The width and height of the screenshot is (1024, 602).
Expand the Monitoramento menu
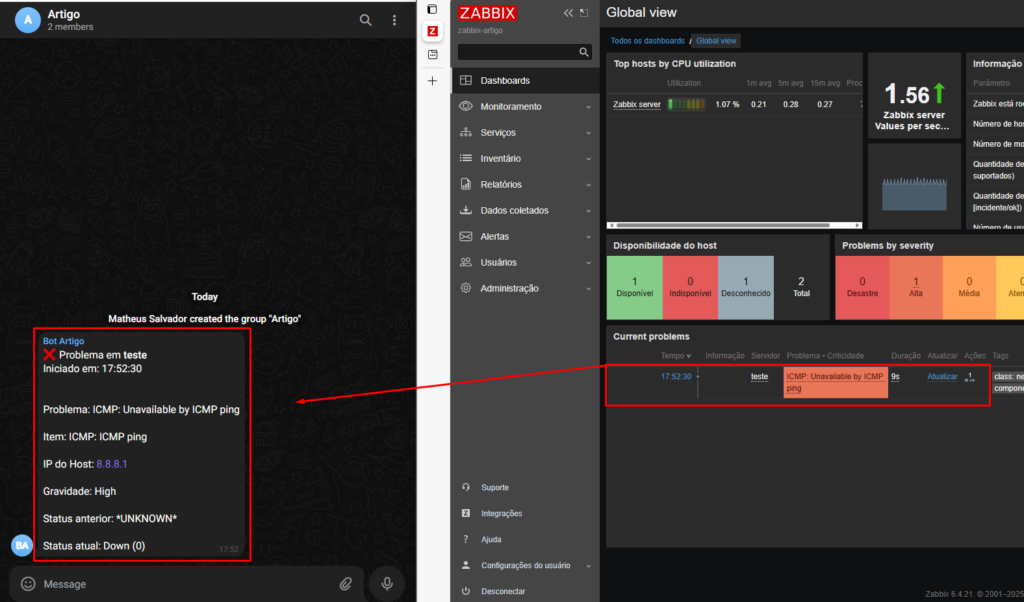pyautogui.click(x=525, y=106)
